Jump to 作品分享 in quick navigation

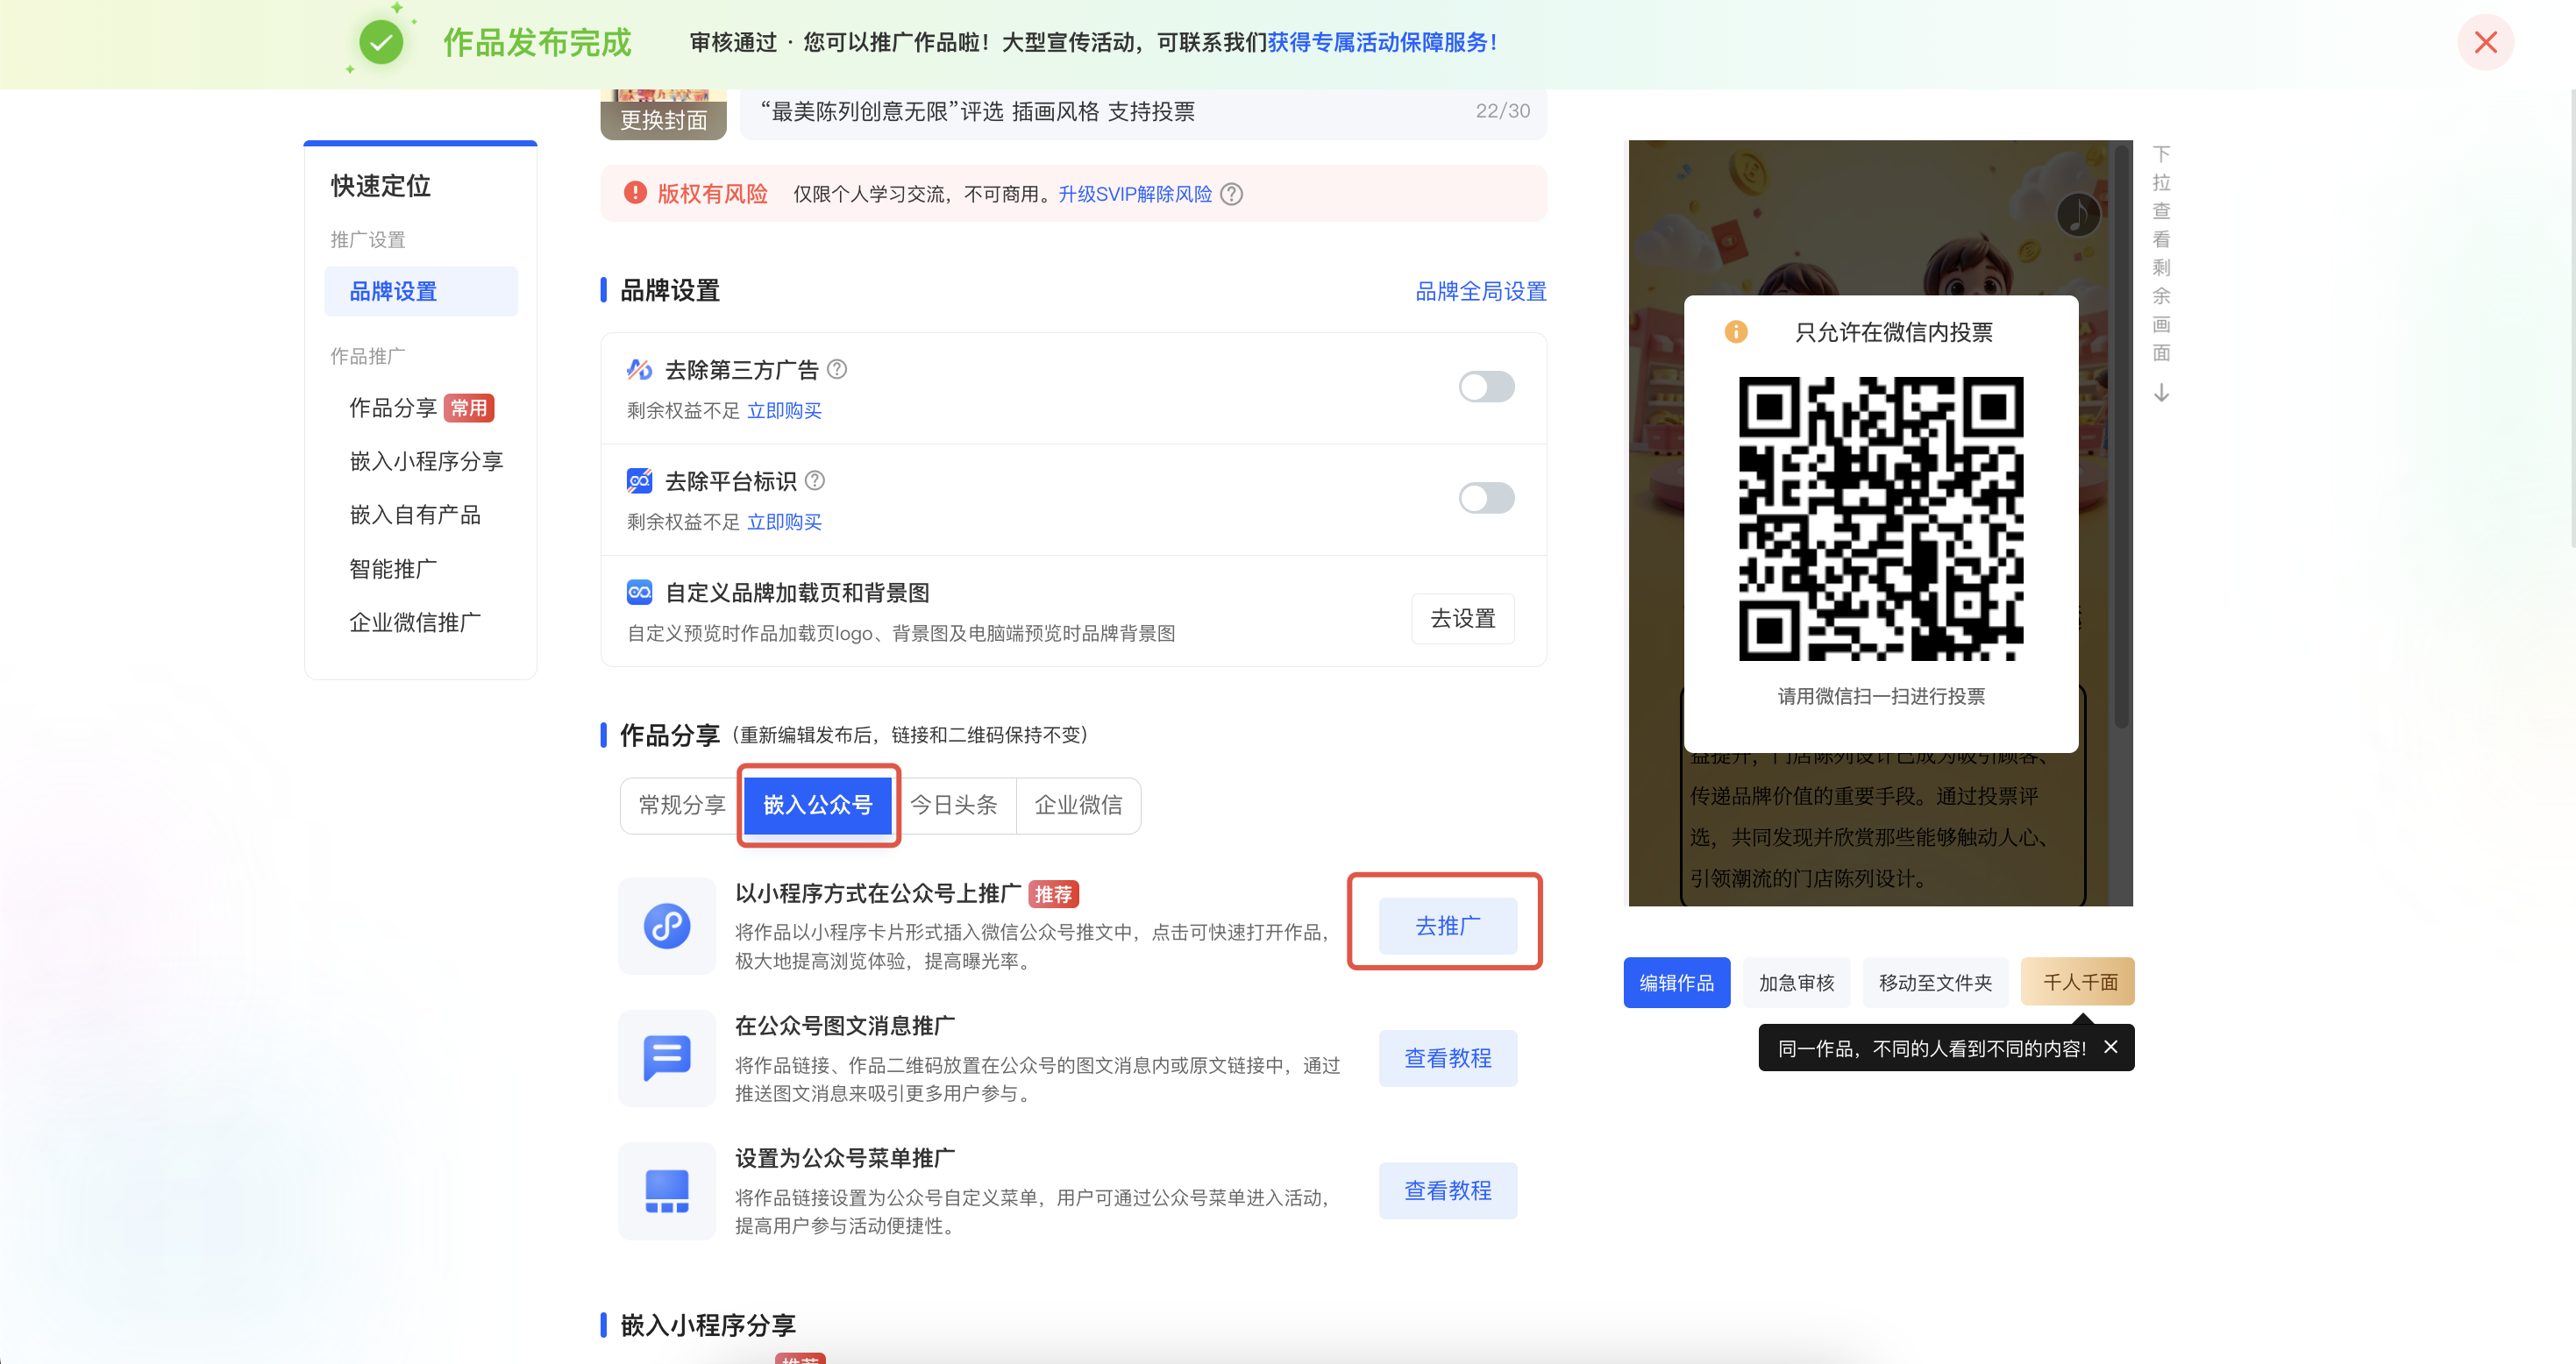(393, 408)
